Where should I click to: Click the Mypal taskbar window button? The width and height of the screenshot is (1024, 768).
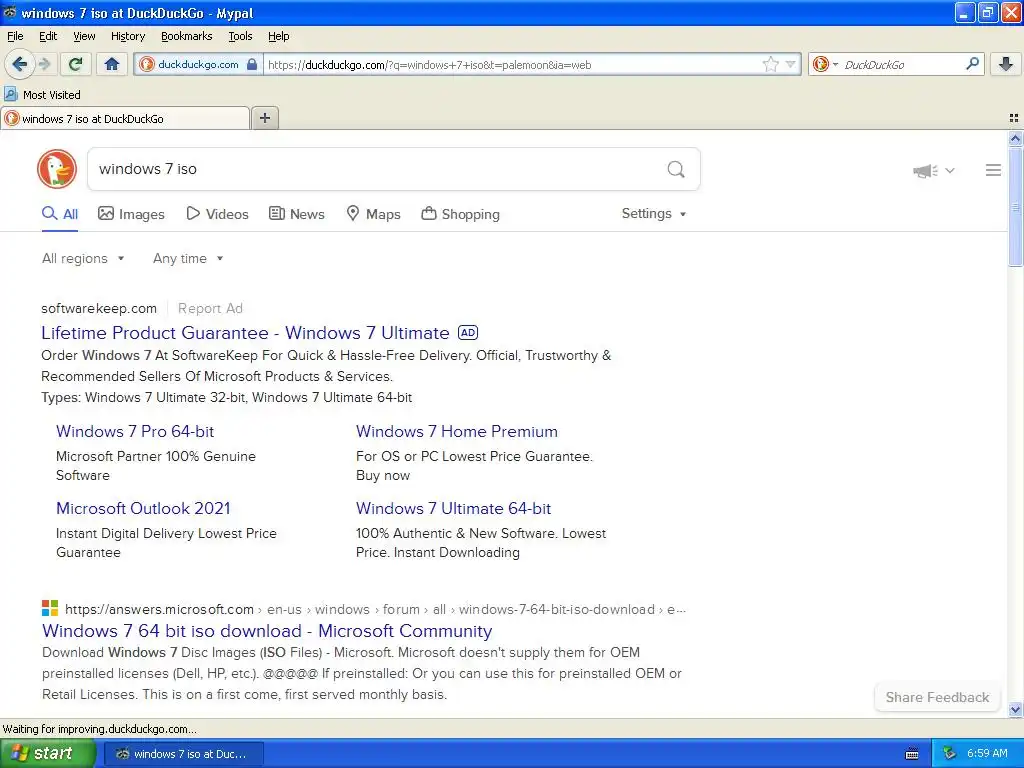click(184, 754)
